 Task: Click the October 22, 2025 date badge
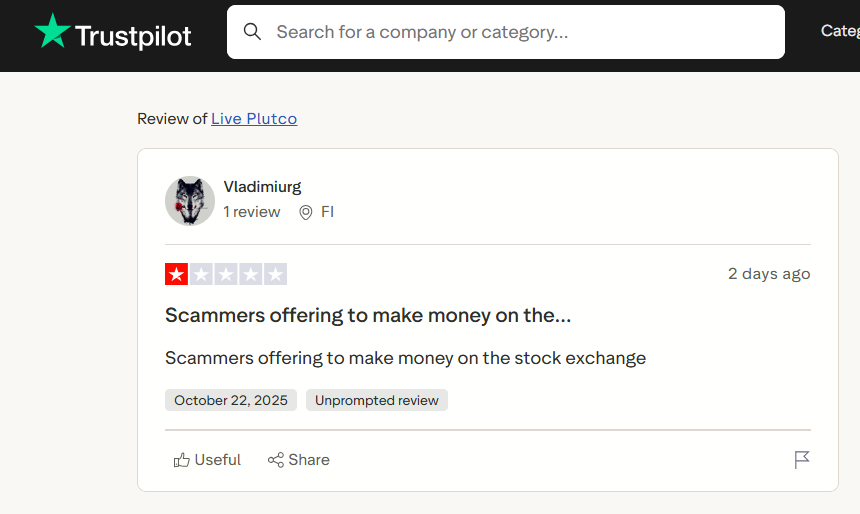pos(231,400)
